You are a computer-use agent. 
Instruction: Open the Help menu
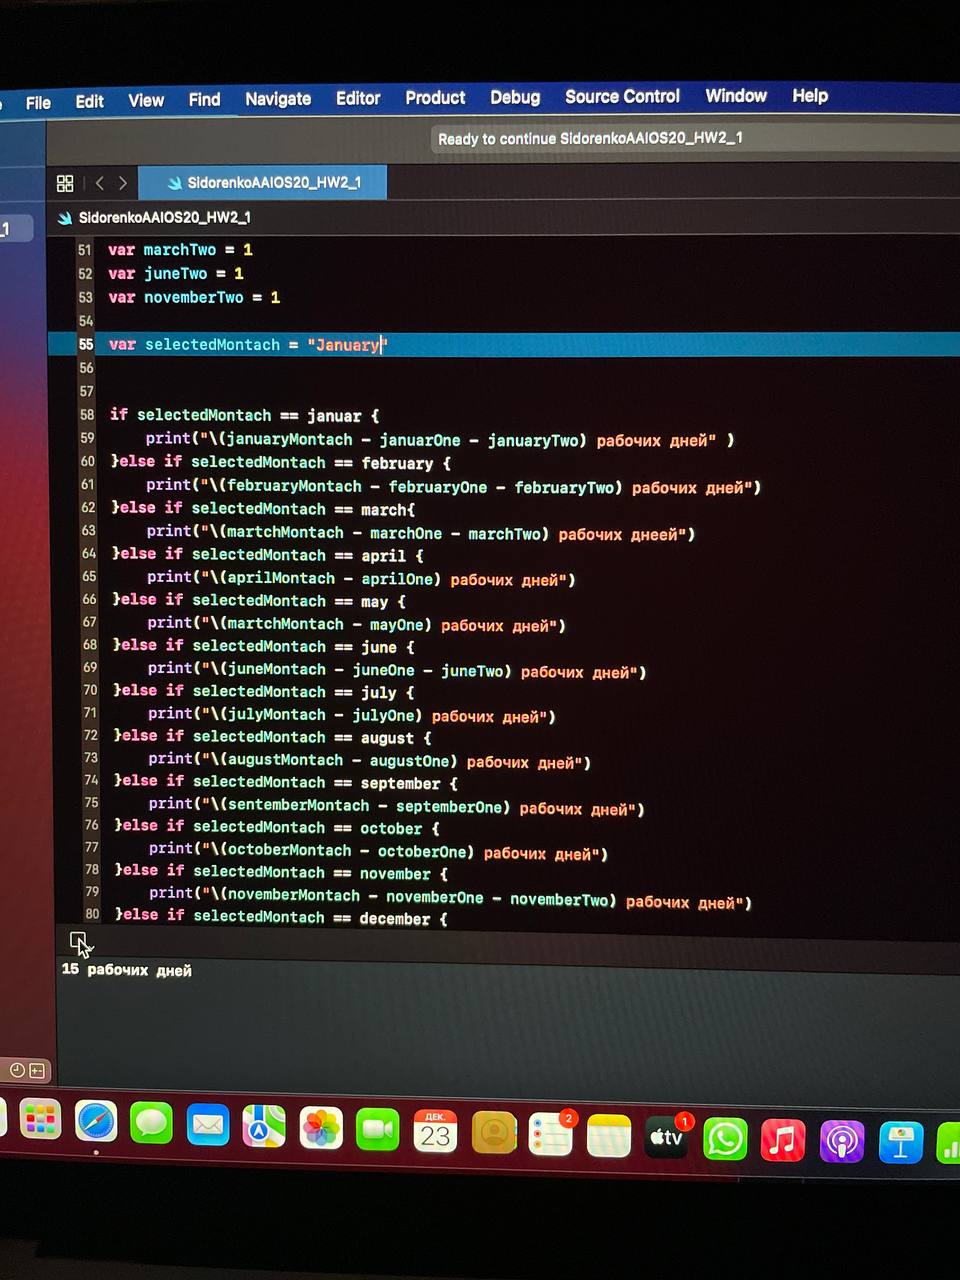point(810,95)
